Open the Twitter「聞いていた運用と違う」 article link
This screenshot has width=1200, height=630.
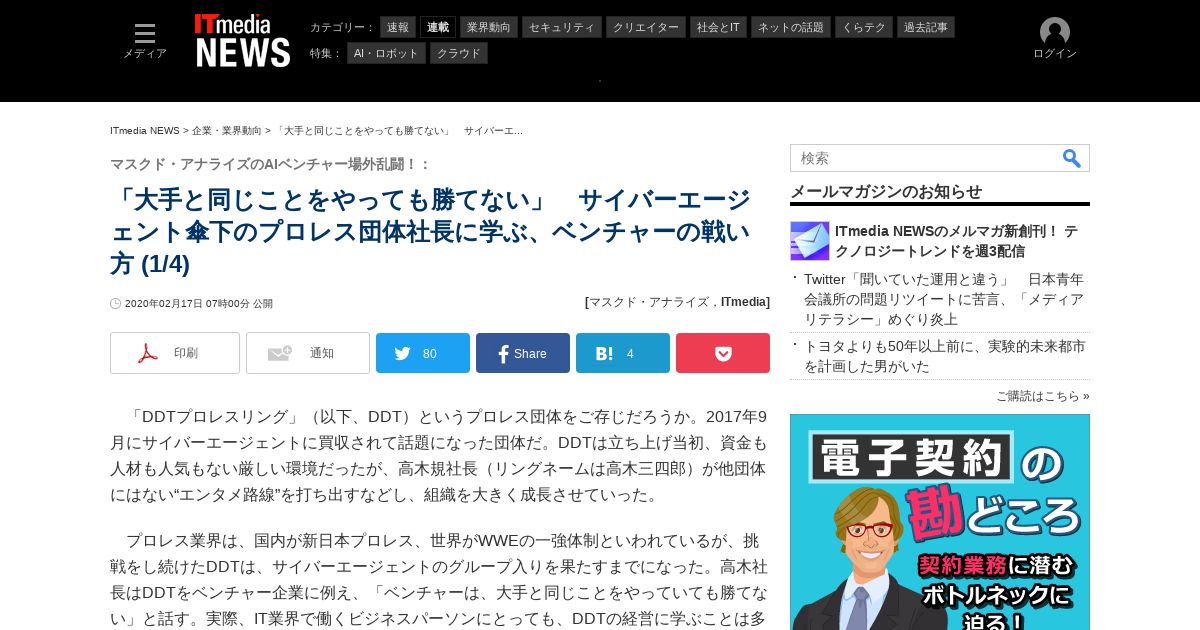click(944, 299)
